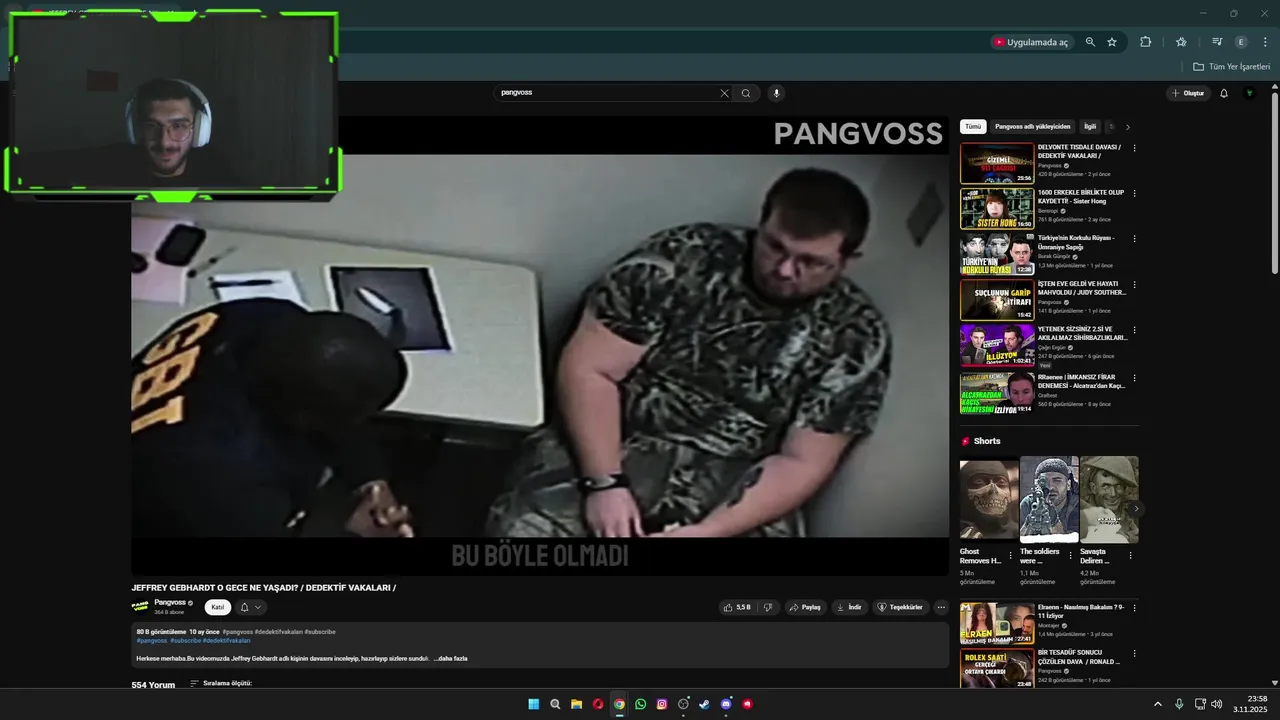The height and width of the screenshot is (720, 1280).
Task: Open Tüm Yer İşaretleri bookmarks folder
Action: 1231,67
